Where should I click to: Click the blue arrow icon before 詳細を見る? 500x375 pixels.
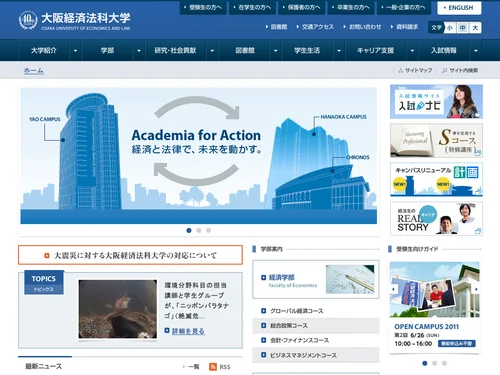167,330
